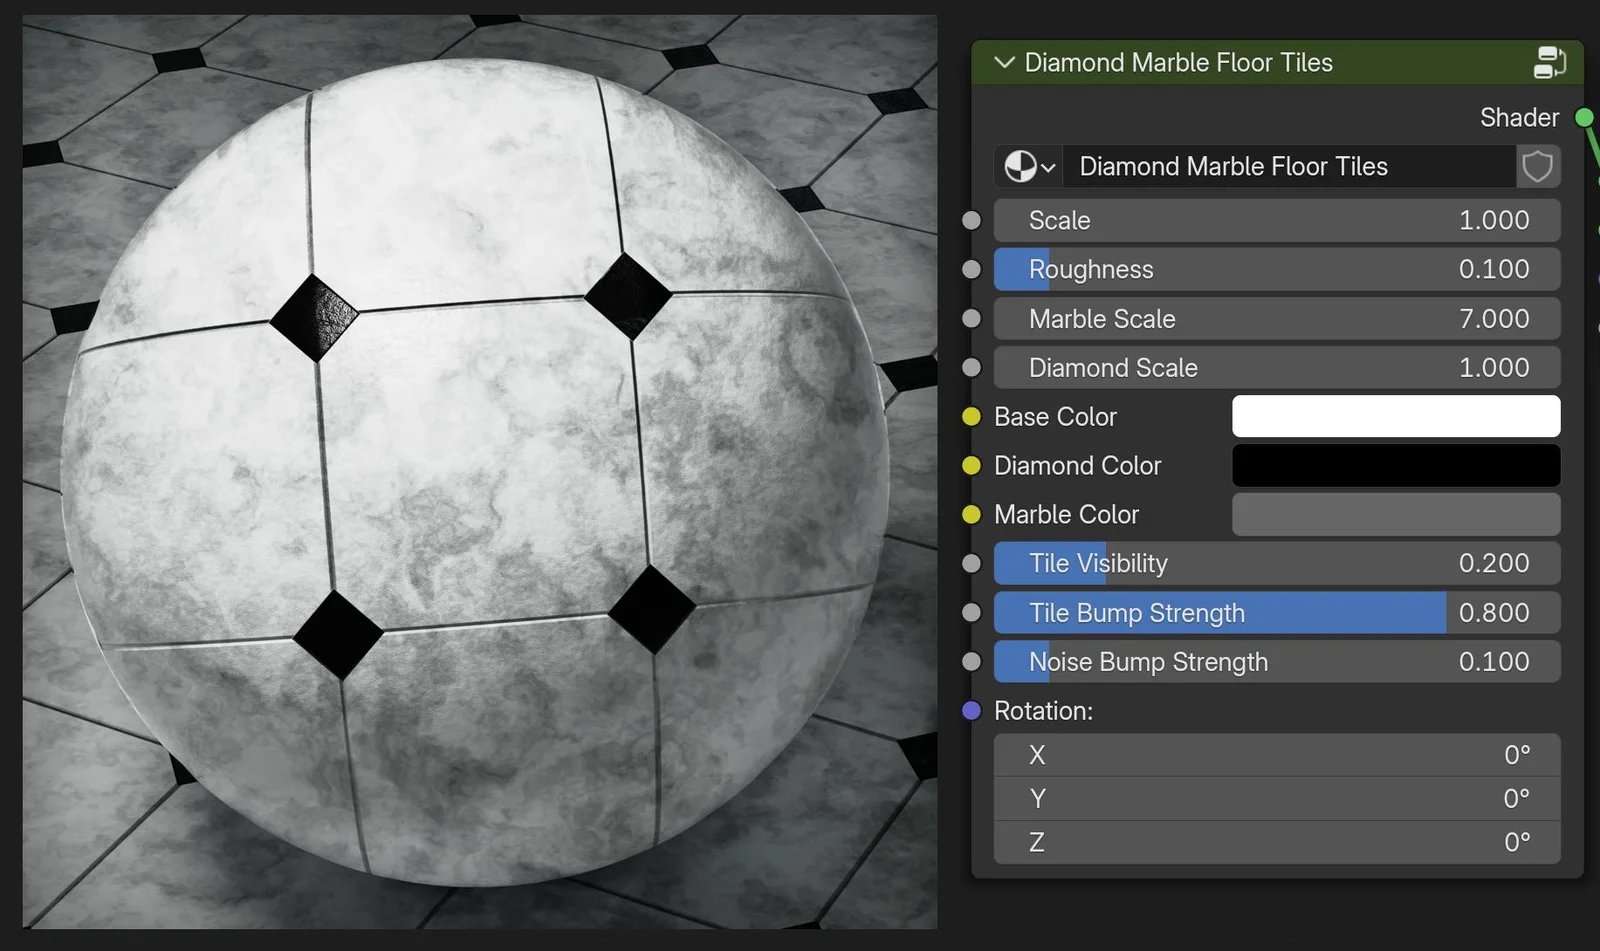The height and width of the screenshot is (951, 1600).
Task: Click the gray Tile Visibility input socket
Action: point(971,563)
